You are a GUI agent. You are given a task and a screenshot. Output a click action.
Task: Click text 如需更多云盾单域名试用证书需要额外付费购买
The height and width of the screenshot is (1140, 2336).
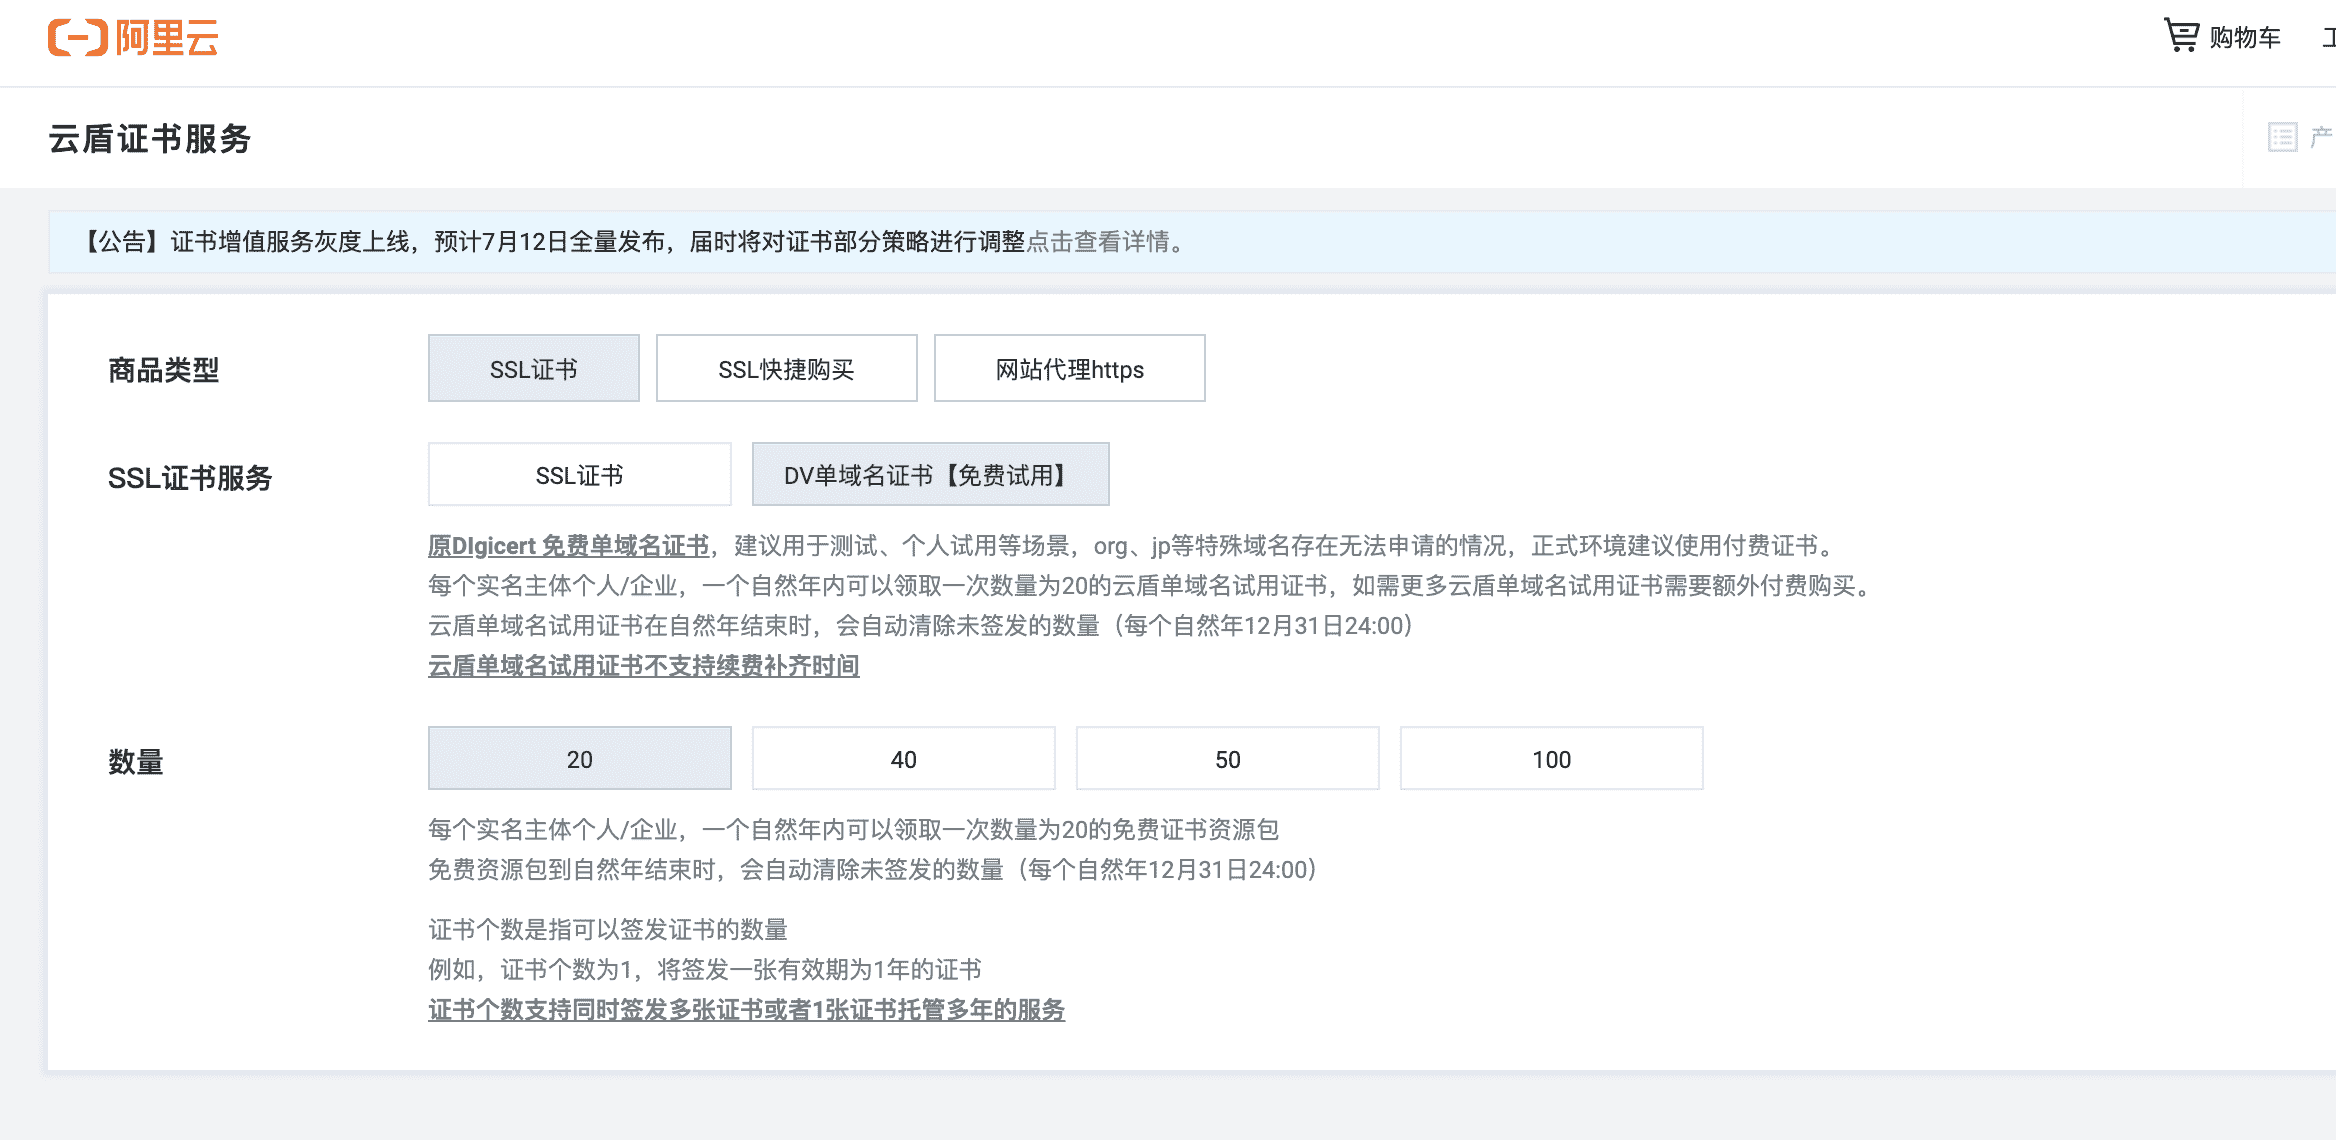pyautogui.click(x=1604, y=586)
